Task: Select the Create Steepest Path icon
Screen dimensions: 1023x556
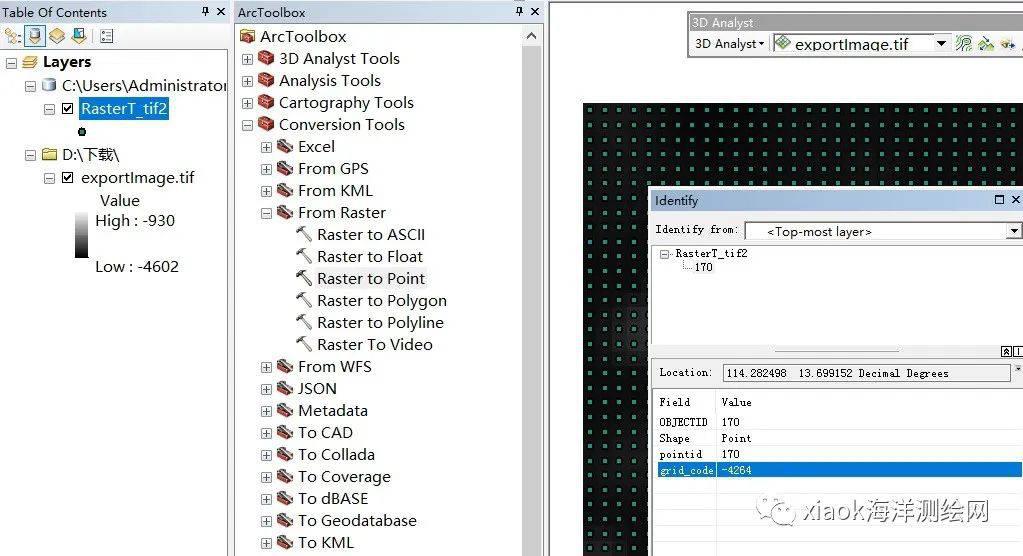Action: pyautogui.click(x=986, y=44)
